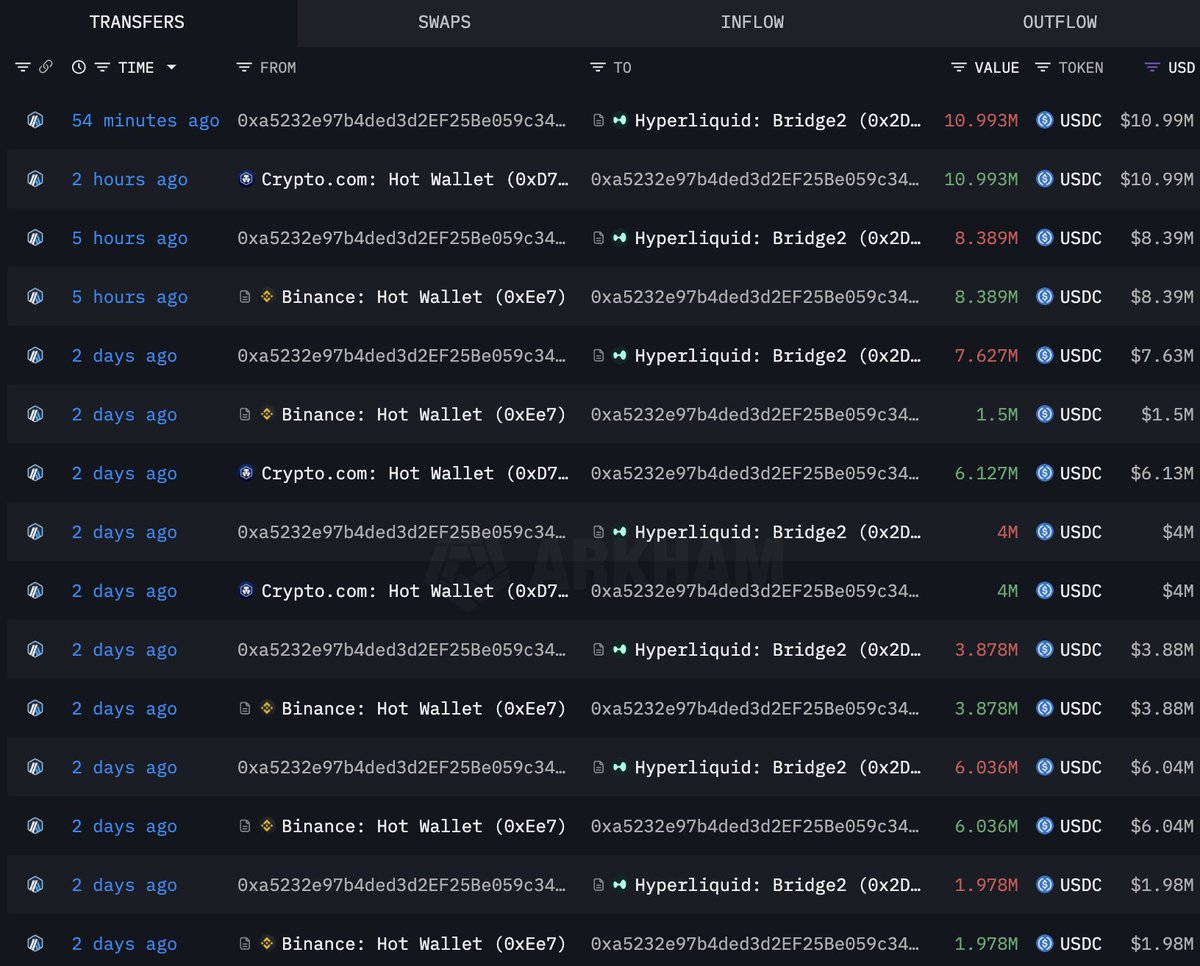
Task: Open Crypto.com Hot Wallet in 2 hours ago row
Action: click(415, 180)
